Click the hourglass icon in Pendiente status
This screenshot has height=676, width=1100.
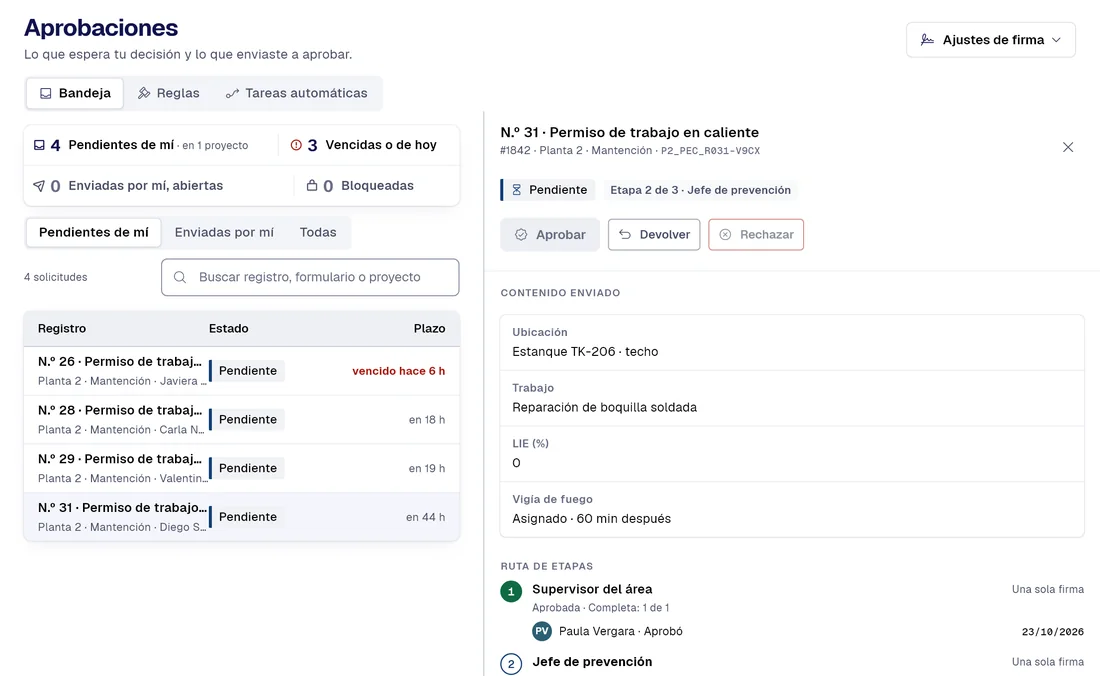[516, 190]
